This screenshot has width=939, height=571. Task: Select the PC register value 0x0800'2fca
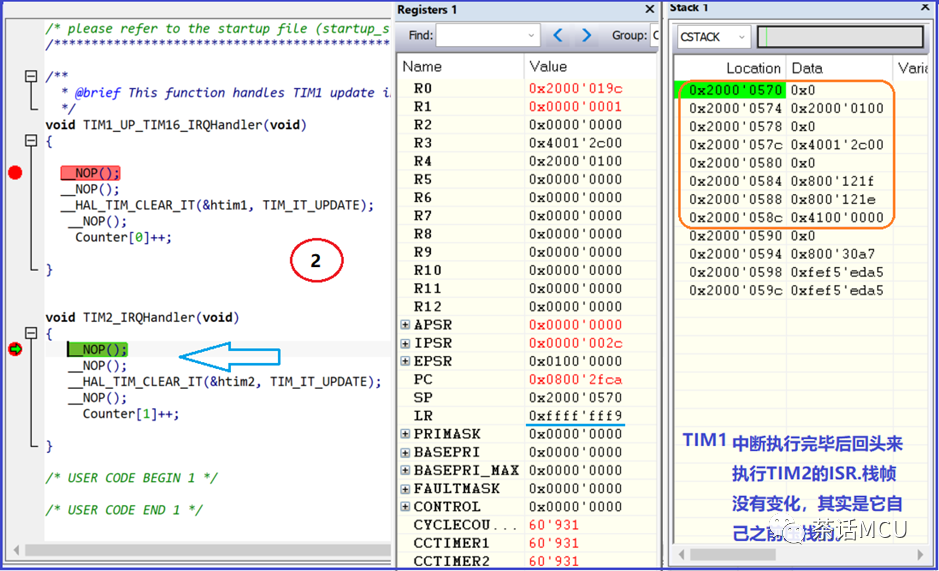click(x=575, y=380)
